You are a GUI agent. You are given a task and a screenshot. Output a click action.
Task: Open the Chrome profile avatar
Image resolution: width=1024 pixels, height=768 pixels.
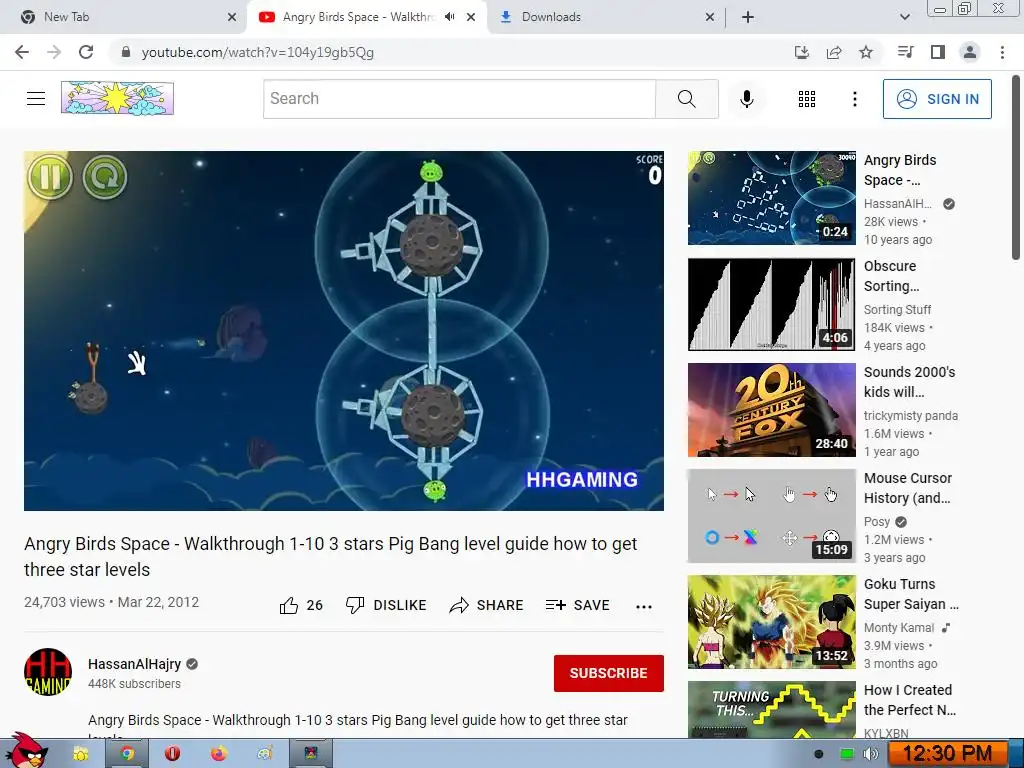coord(970,52)
